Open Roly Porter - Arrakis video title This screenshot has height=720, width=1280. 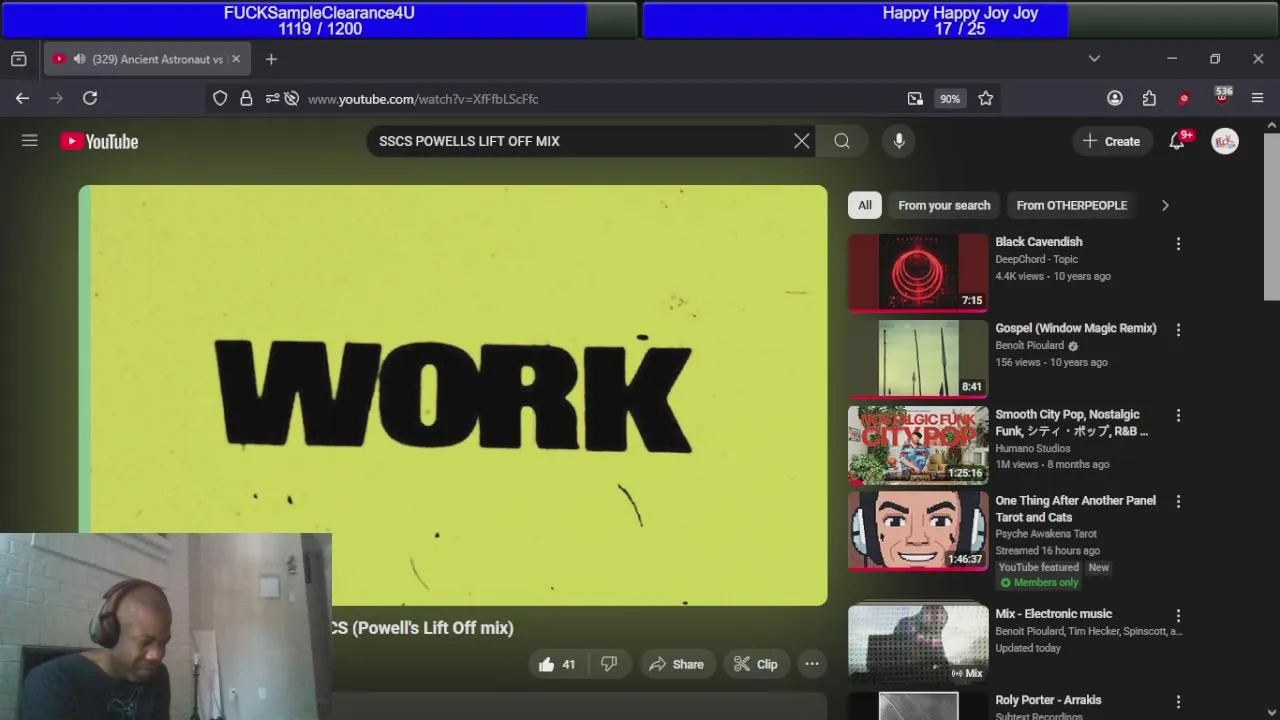coord(1048,700)
